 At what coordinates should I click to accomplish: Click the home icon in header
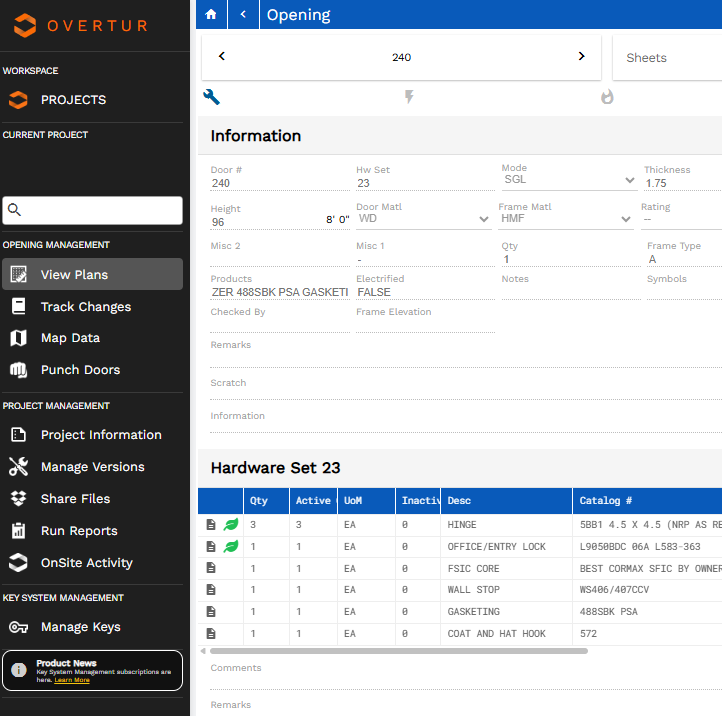[210, 14]
